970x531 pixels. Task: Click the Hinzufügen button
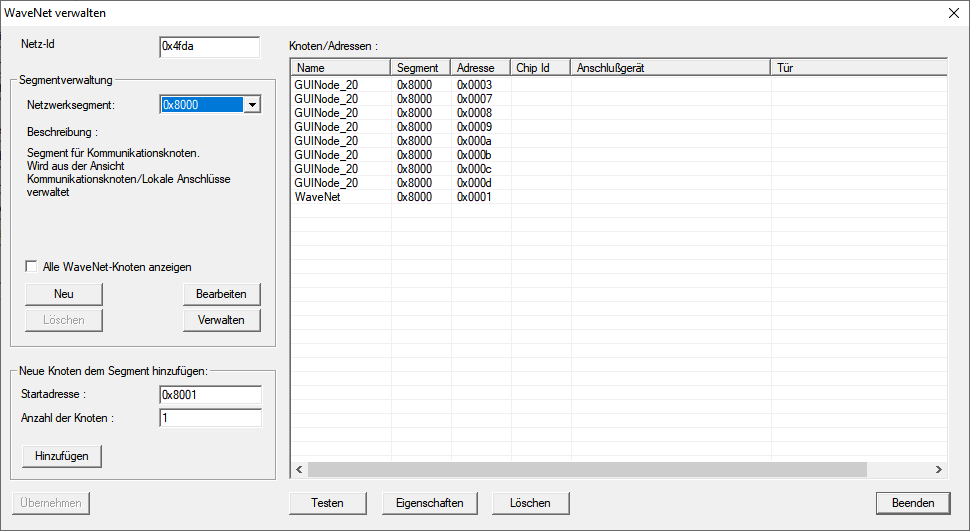[x=62, y=455]
